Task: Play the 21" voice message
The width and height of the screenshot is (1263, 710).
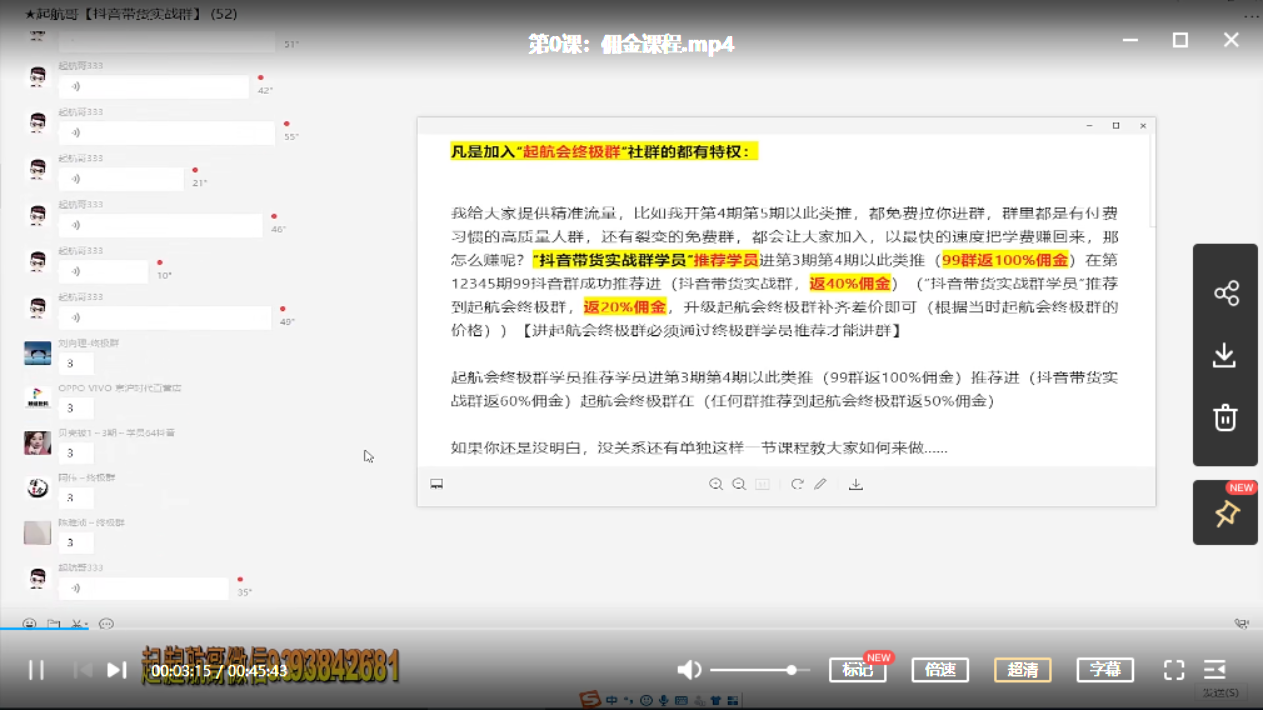Action: [x=121, y=179]
